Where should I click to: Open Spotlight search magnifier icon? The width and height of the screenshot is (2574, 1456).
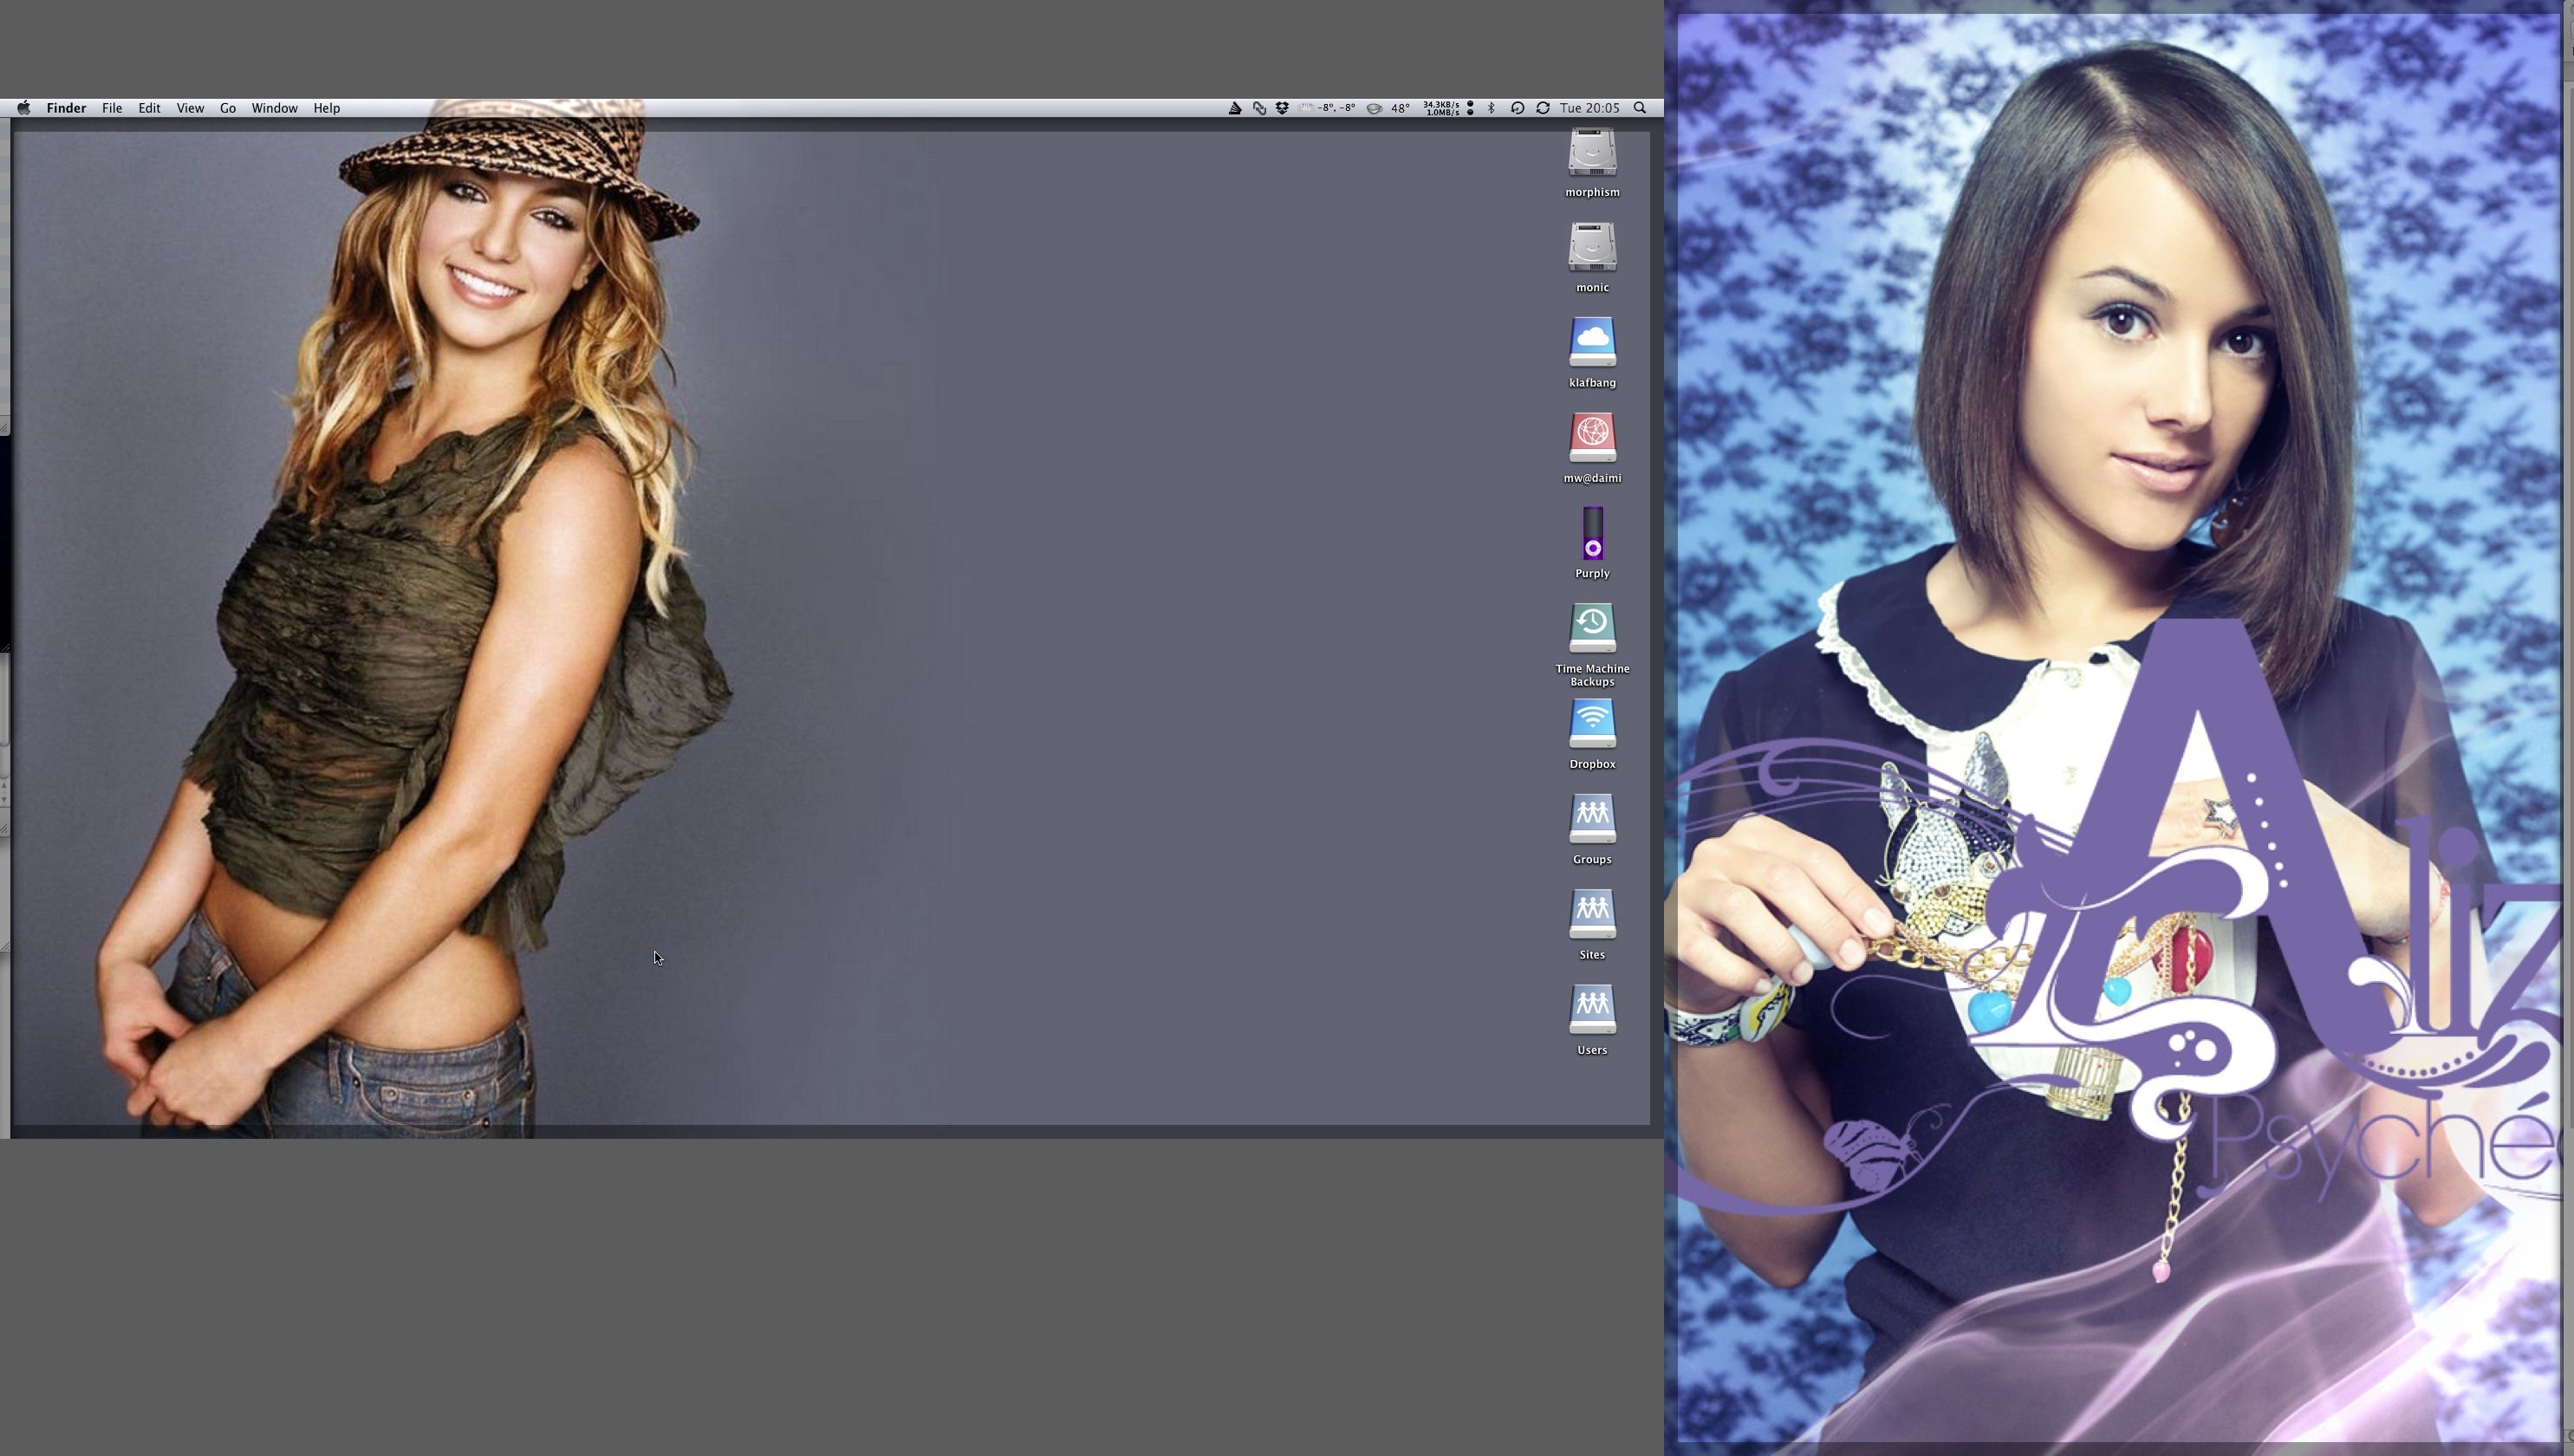point(1640,108)
